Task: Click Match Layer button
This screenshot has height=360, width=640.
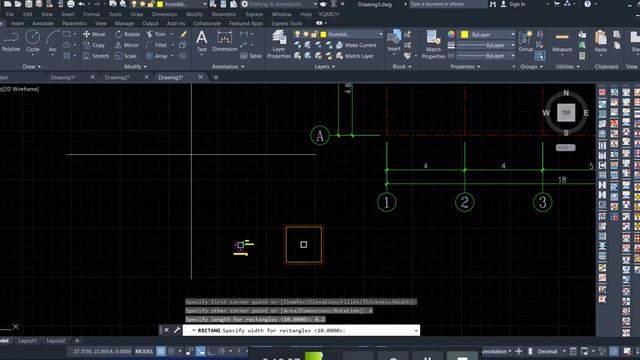Action: [x=355, y=56]
